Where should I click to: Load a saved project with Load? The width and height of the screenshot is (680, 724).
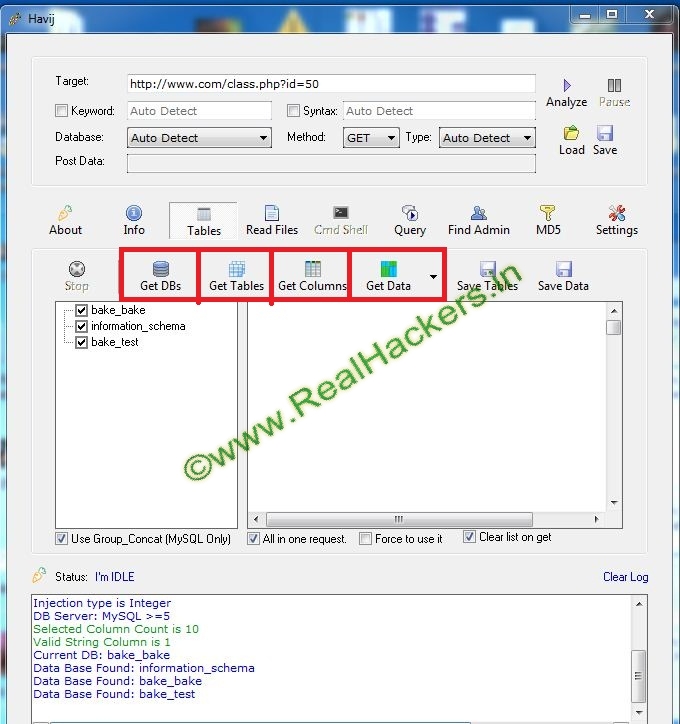click(x=572, y=140)
